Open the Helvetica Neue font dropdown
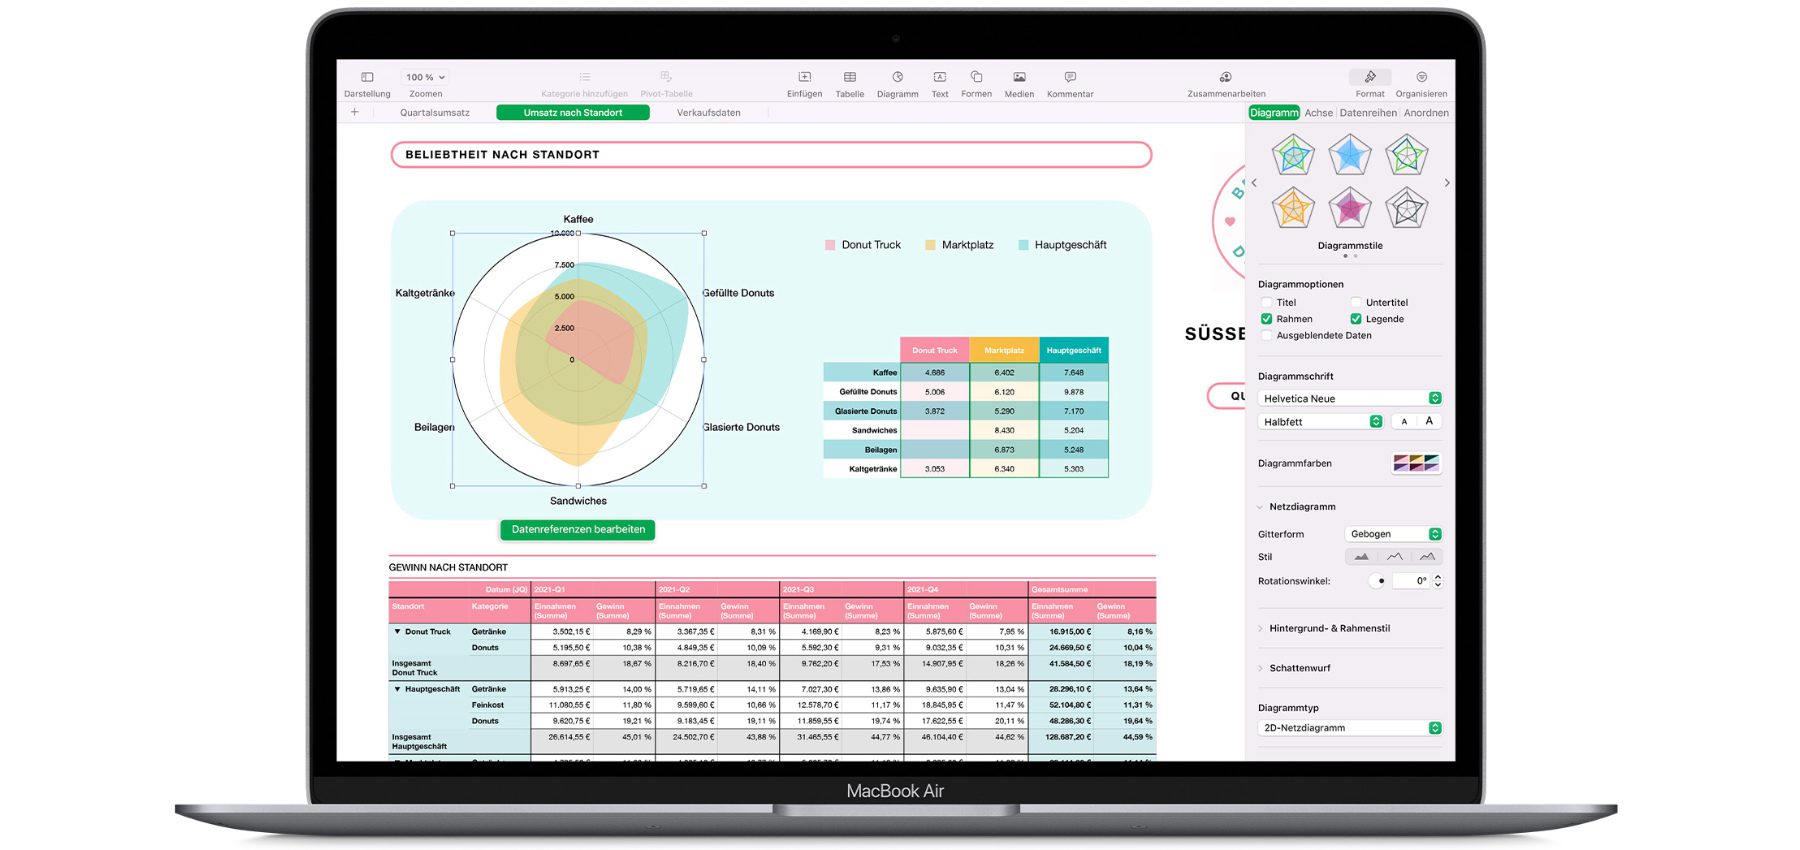Screen dimensions: 1800x850 coord(1349,398)
